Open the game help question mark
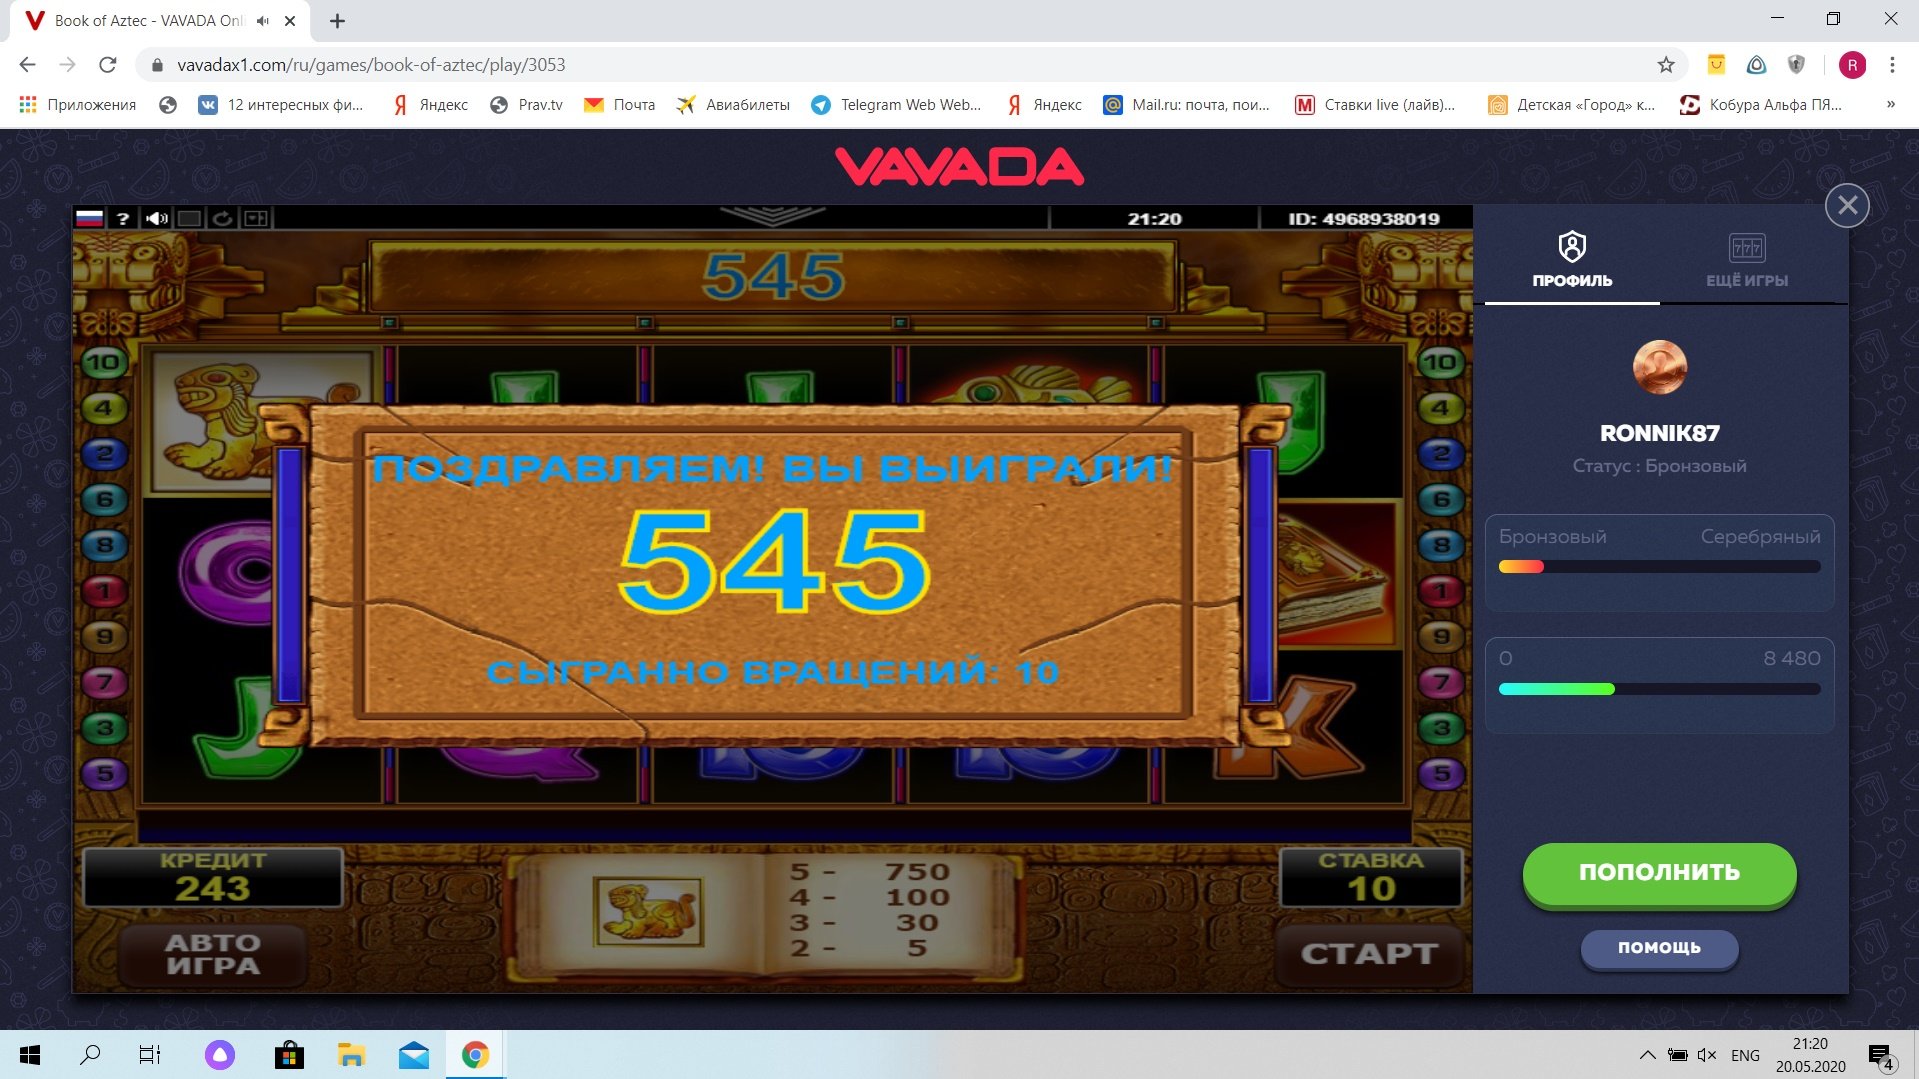 [x=123, y=218]
